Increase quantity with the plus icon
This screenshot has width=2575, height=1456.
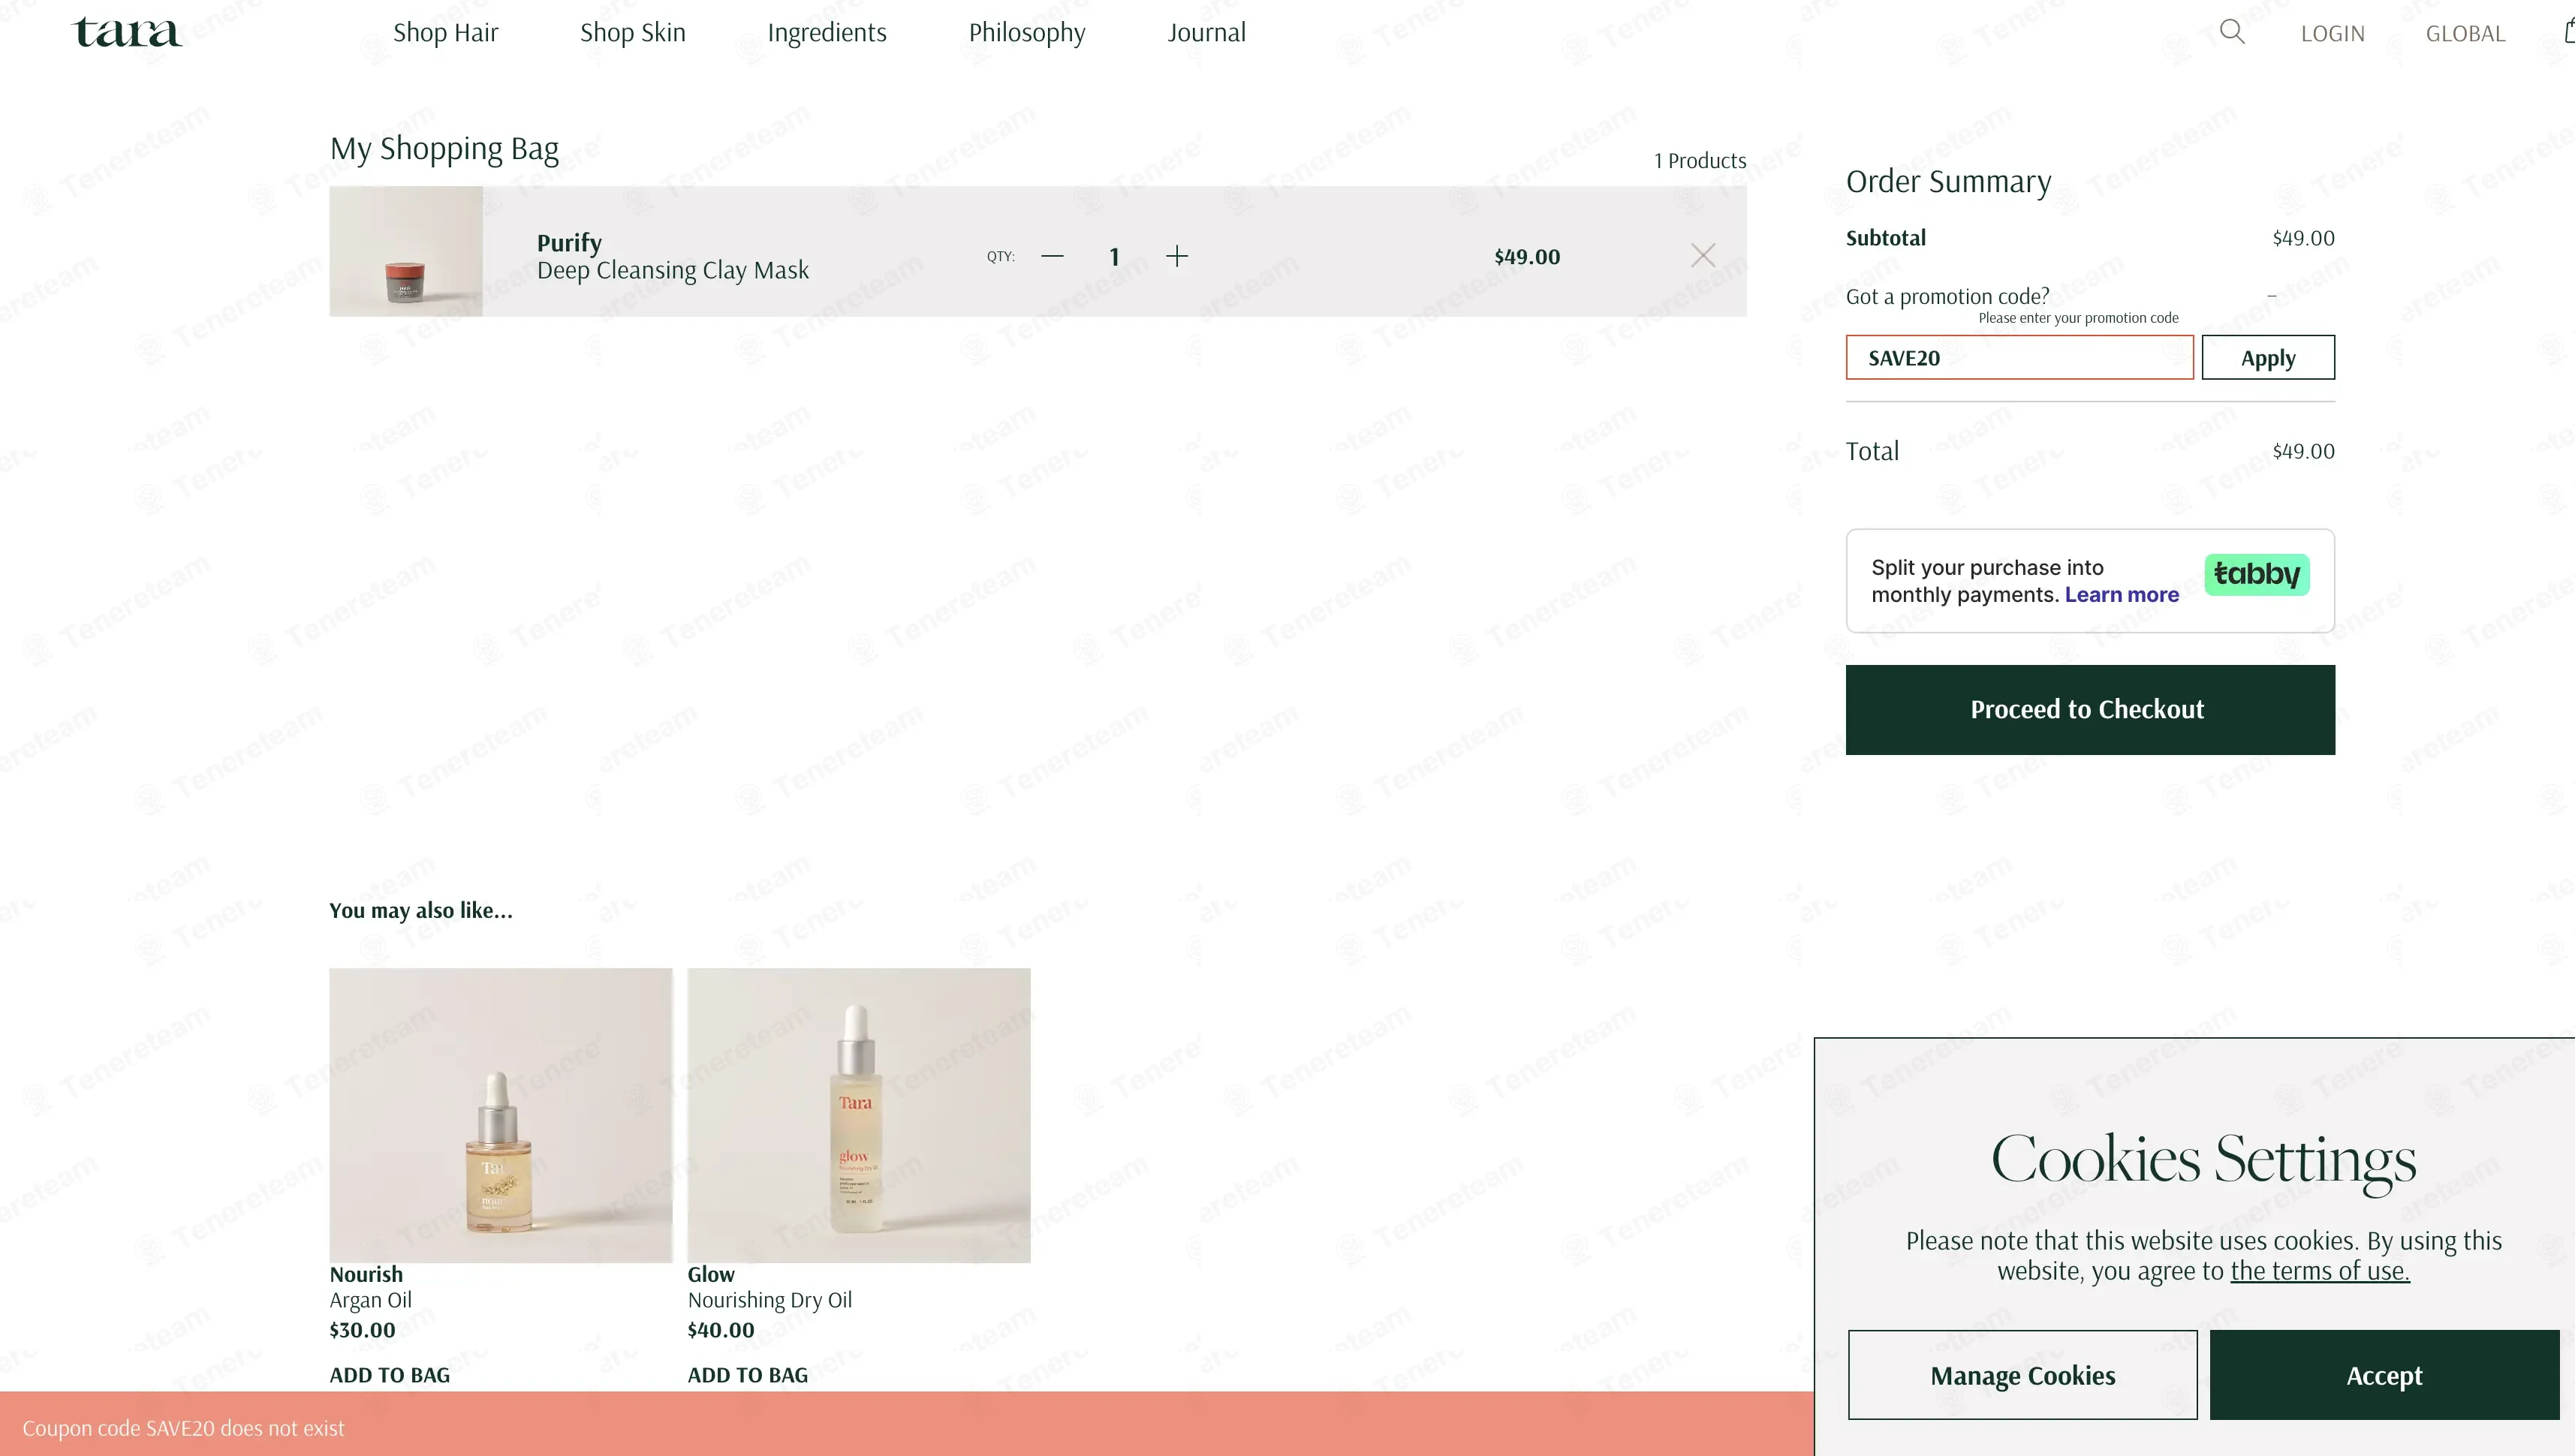click(x=1177, y=256)
